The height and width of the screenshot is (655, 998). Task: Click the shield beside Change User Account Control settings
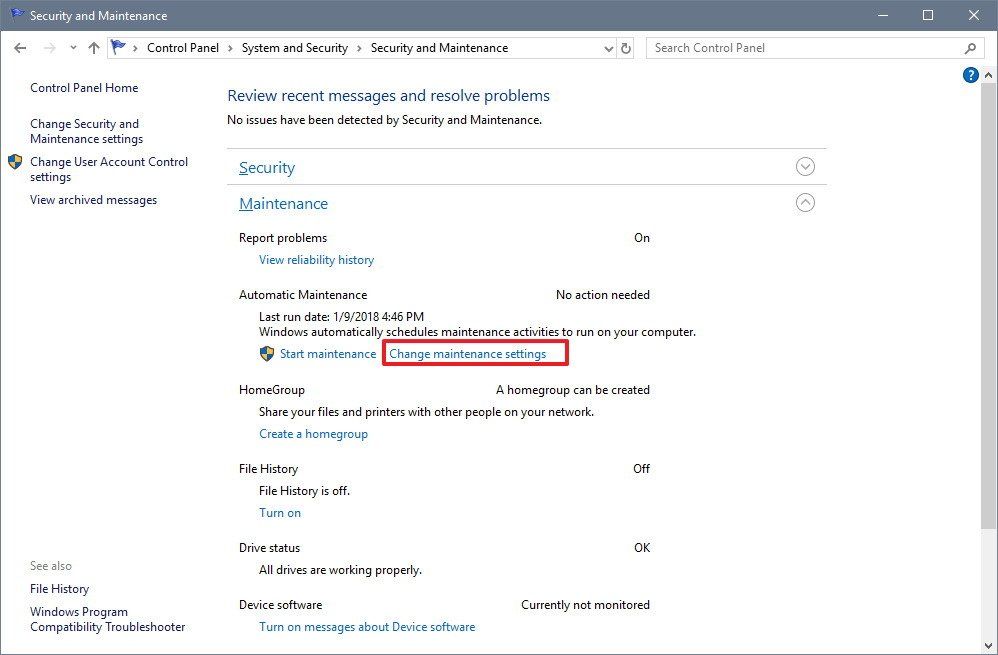13,162
